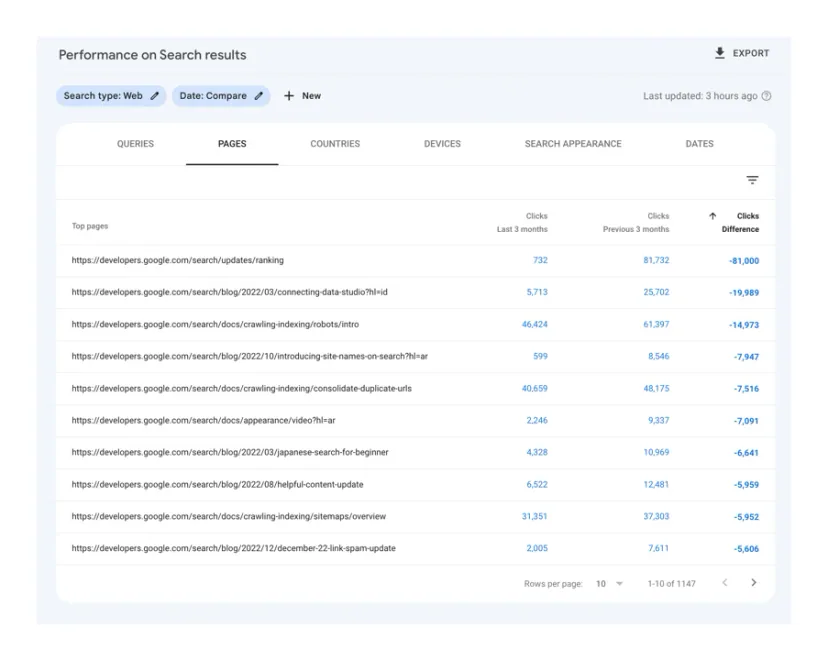
Task: Open the Search Appearance tab
Action: [x=573, y=144]
